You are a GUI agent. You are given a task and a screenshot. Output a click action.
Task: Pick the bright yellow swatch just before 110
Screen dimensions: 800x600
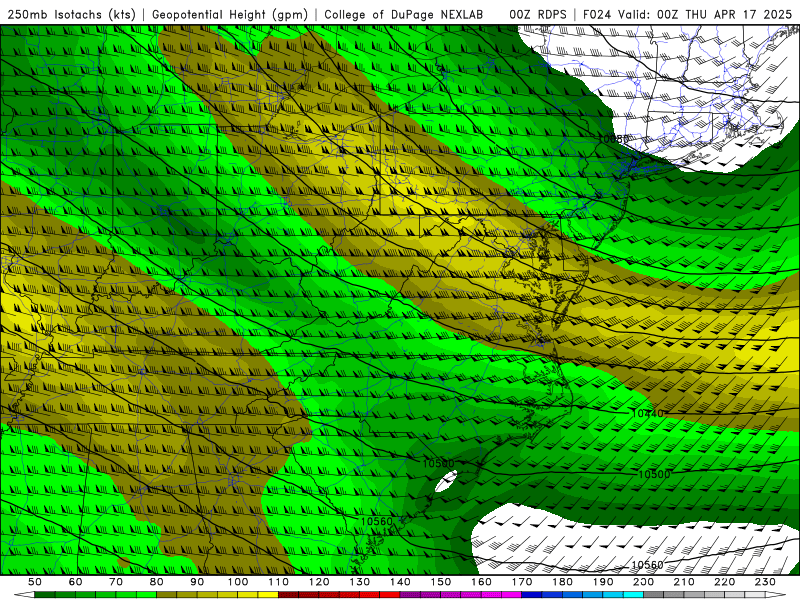[x=268, y=595]
